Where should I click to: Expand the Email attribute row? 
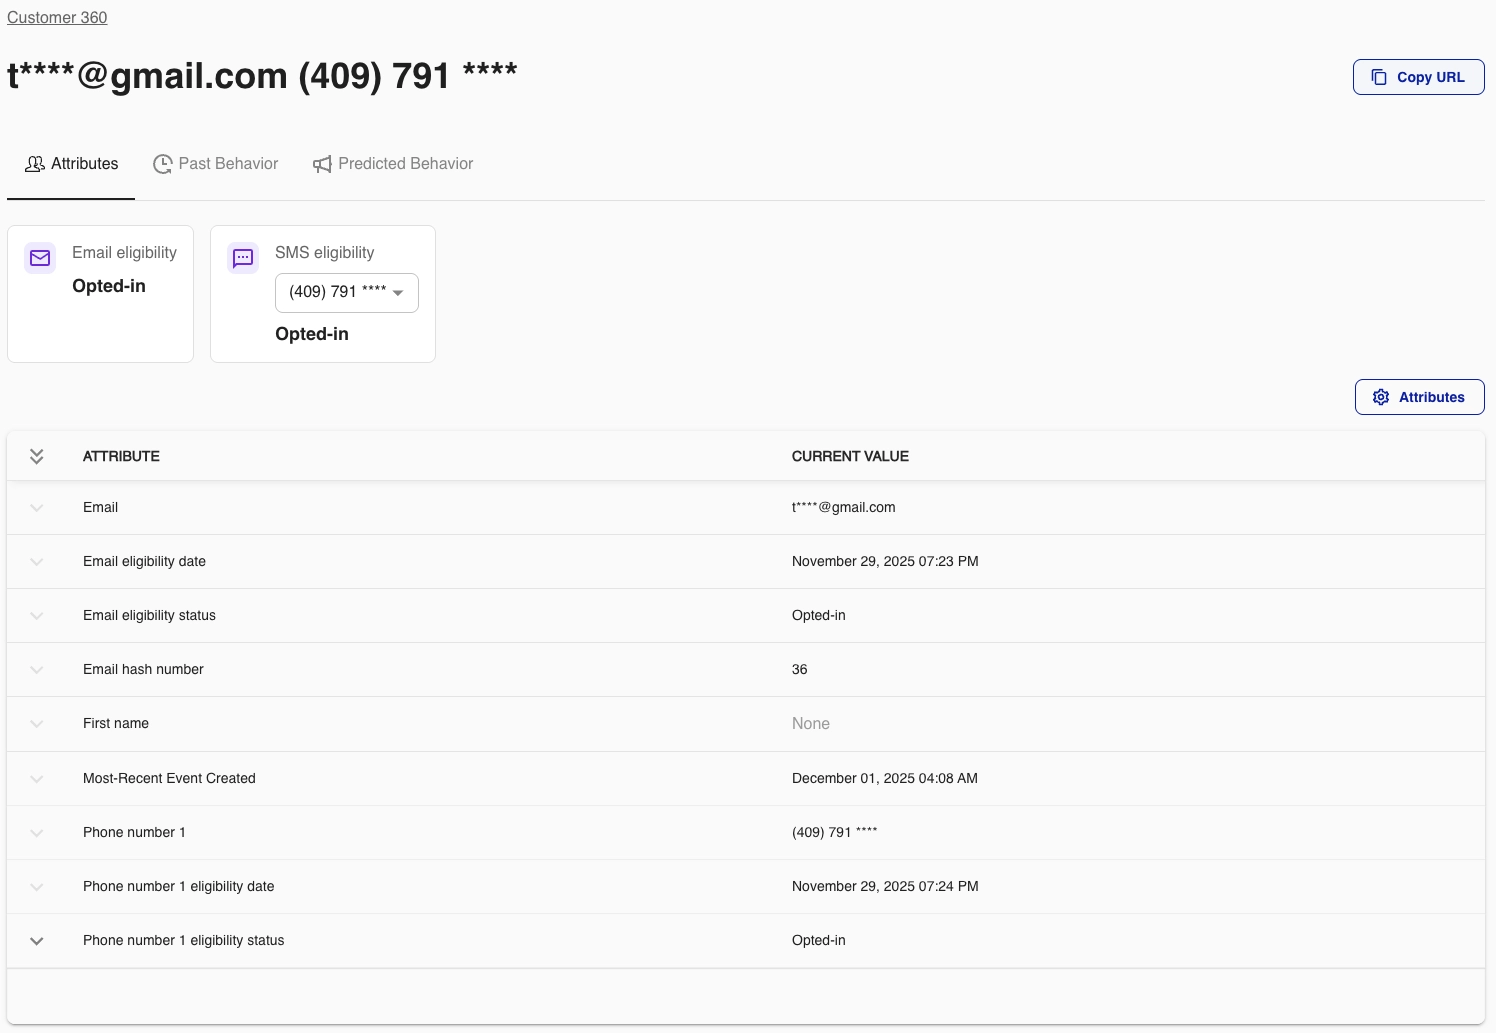pos(36,508)
